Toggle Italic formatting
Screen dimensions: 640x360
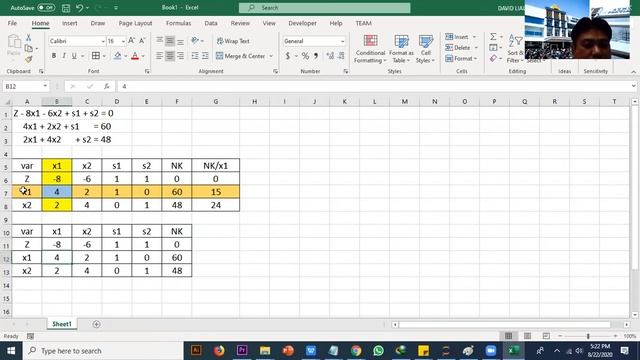tap(64, 56)
